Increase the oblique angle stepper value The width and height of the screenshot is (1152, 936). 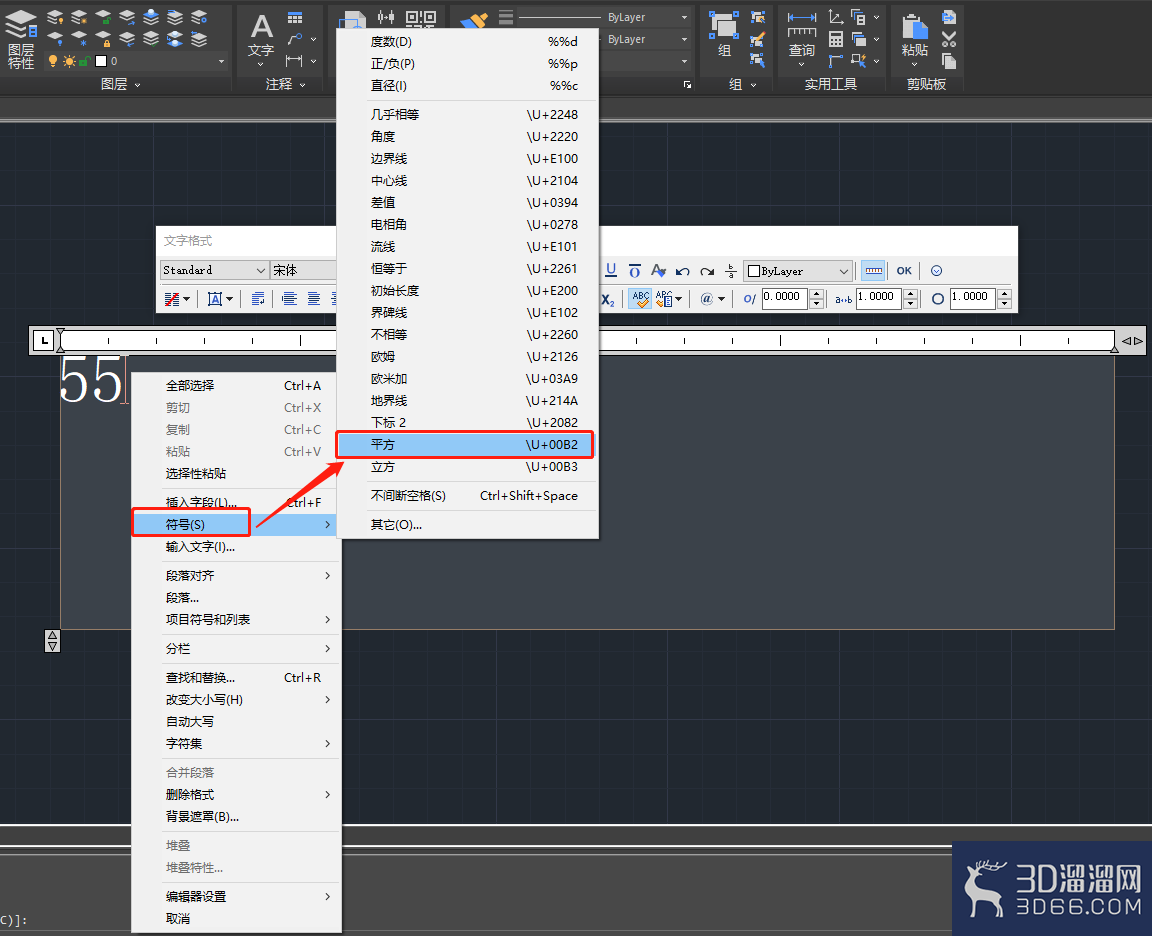pyautogui.click(x=816, y=293)
